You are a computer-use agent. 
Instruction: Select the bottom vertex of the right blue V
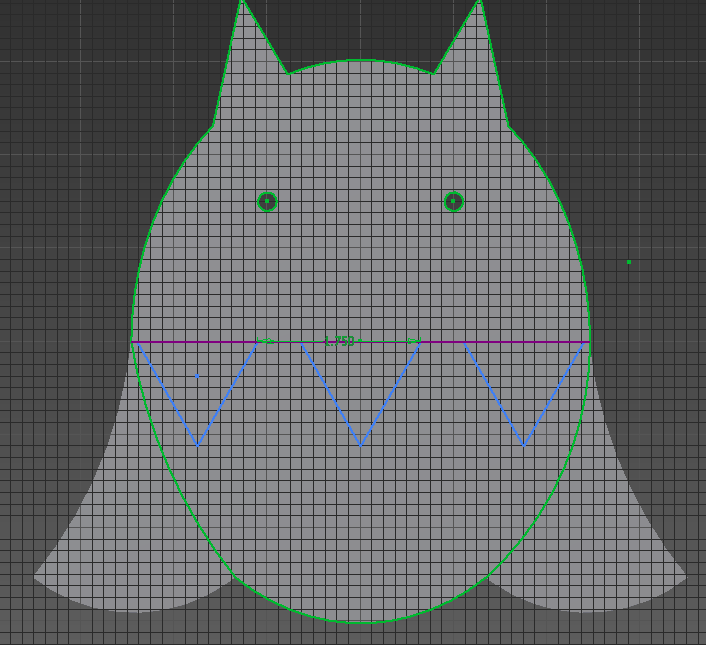tap(524, 446)
